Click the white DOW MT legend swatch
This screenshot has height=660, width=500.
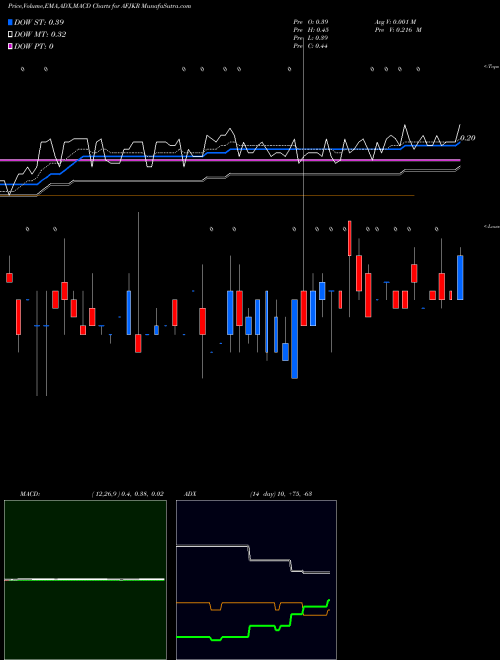point(10,35)
